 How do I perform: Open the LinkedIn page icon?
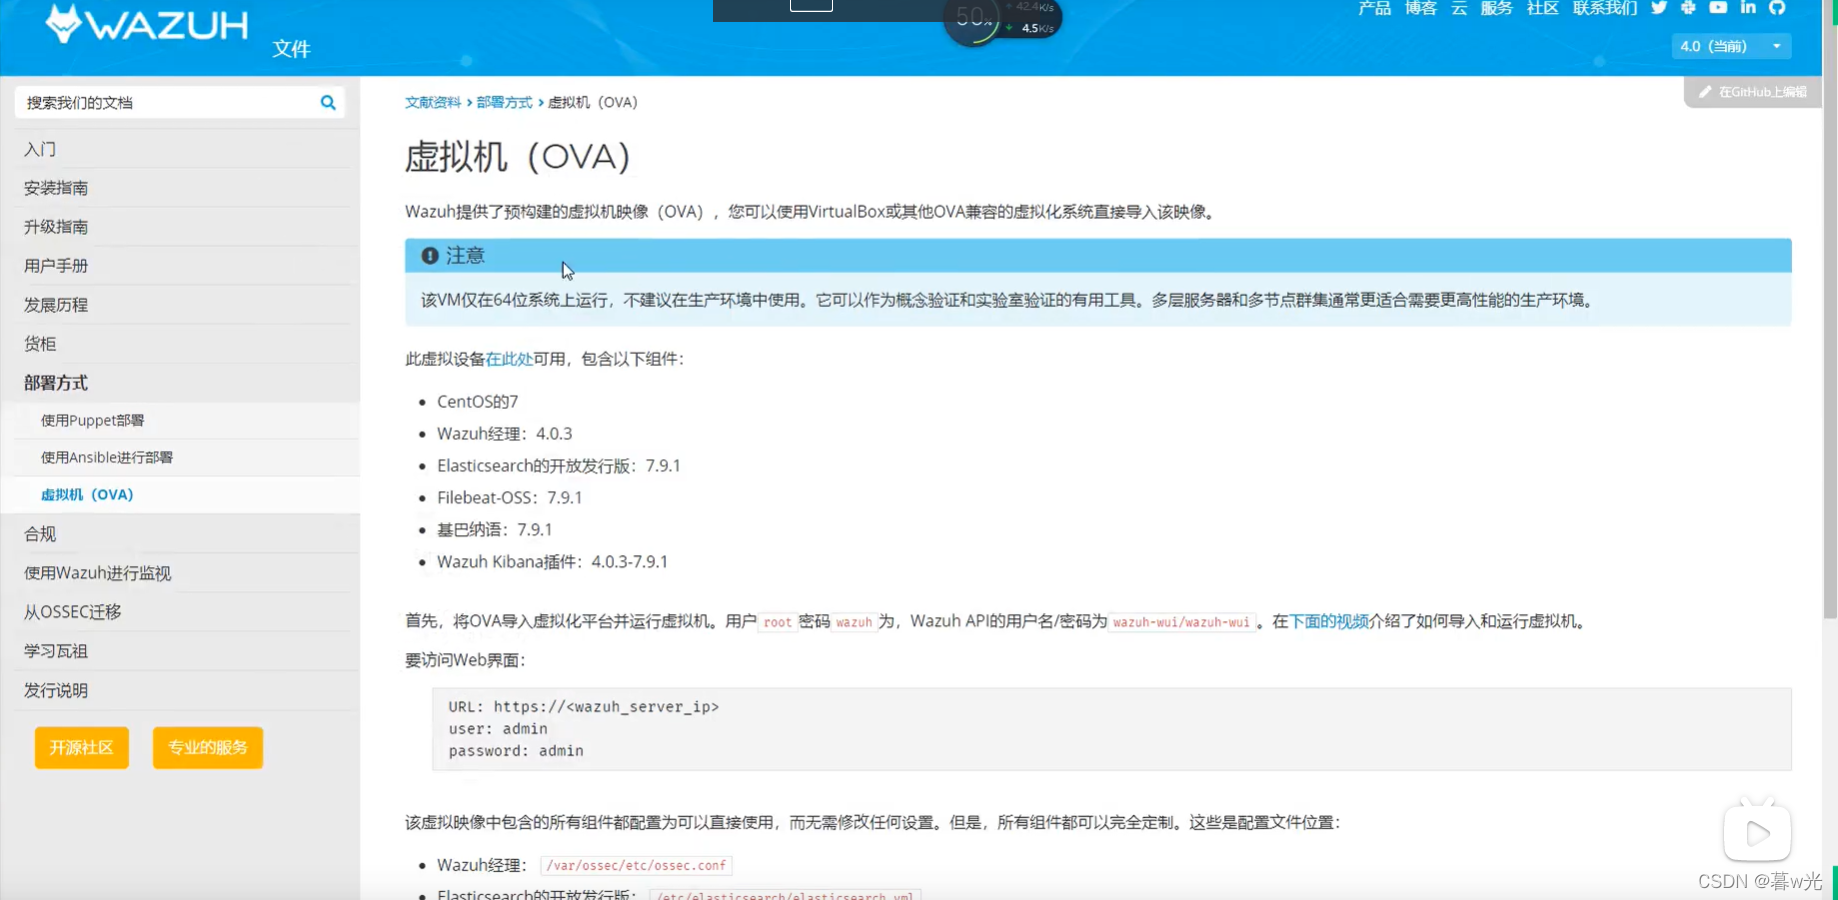click(x=1748, y=8)
